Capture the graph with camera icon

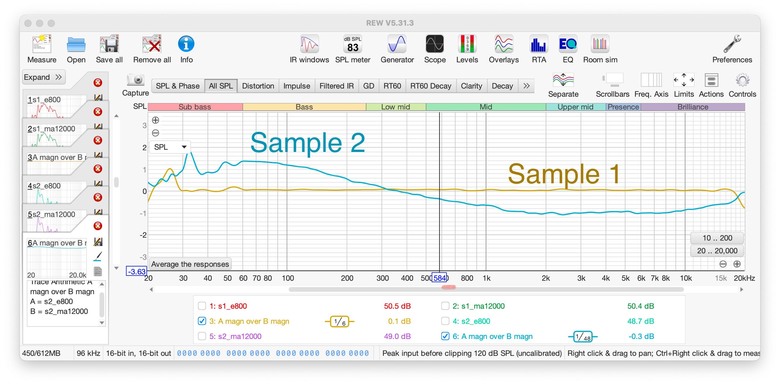(135, 80)
